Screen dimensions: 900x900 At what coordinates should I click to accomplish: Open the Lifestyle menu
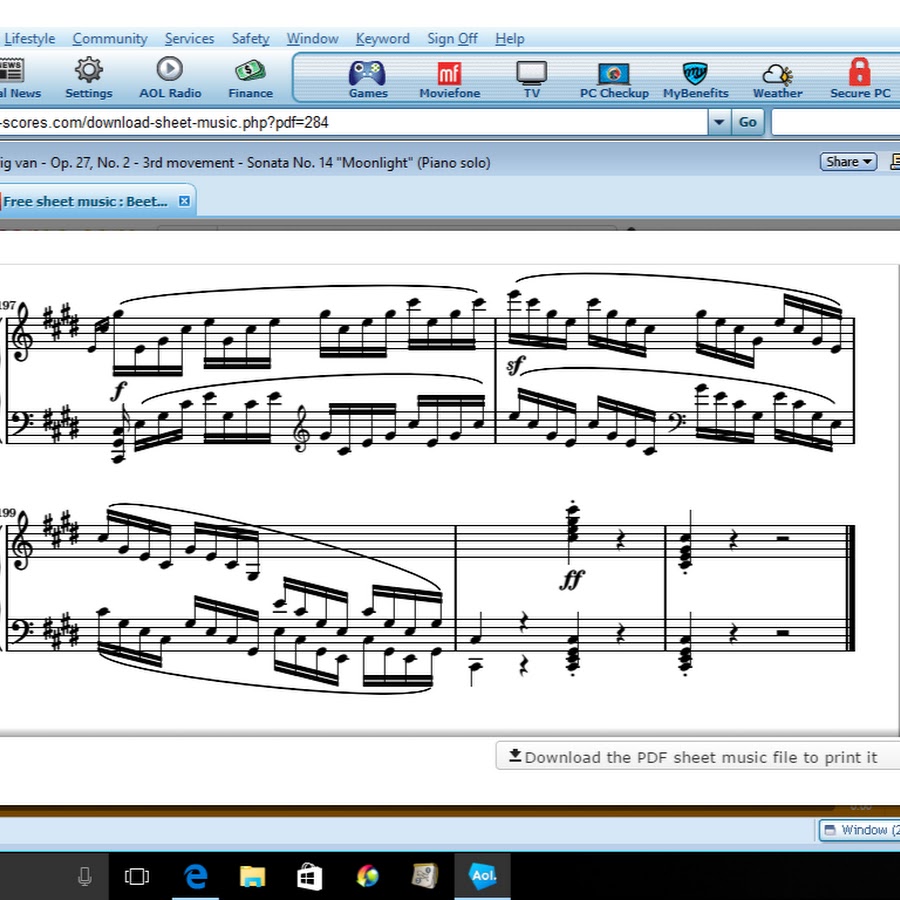point(30,38)
